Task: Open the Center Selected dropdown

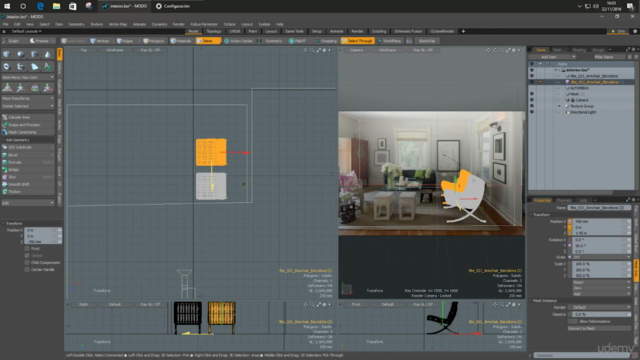Action: [x=28, y=106]
